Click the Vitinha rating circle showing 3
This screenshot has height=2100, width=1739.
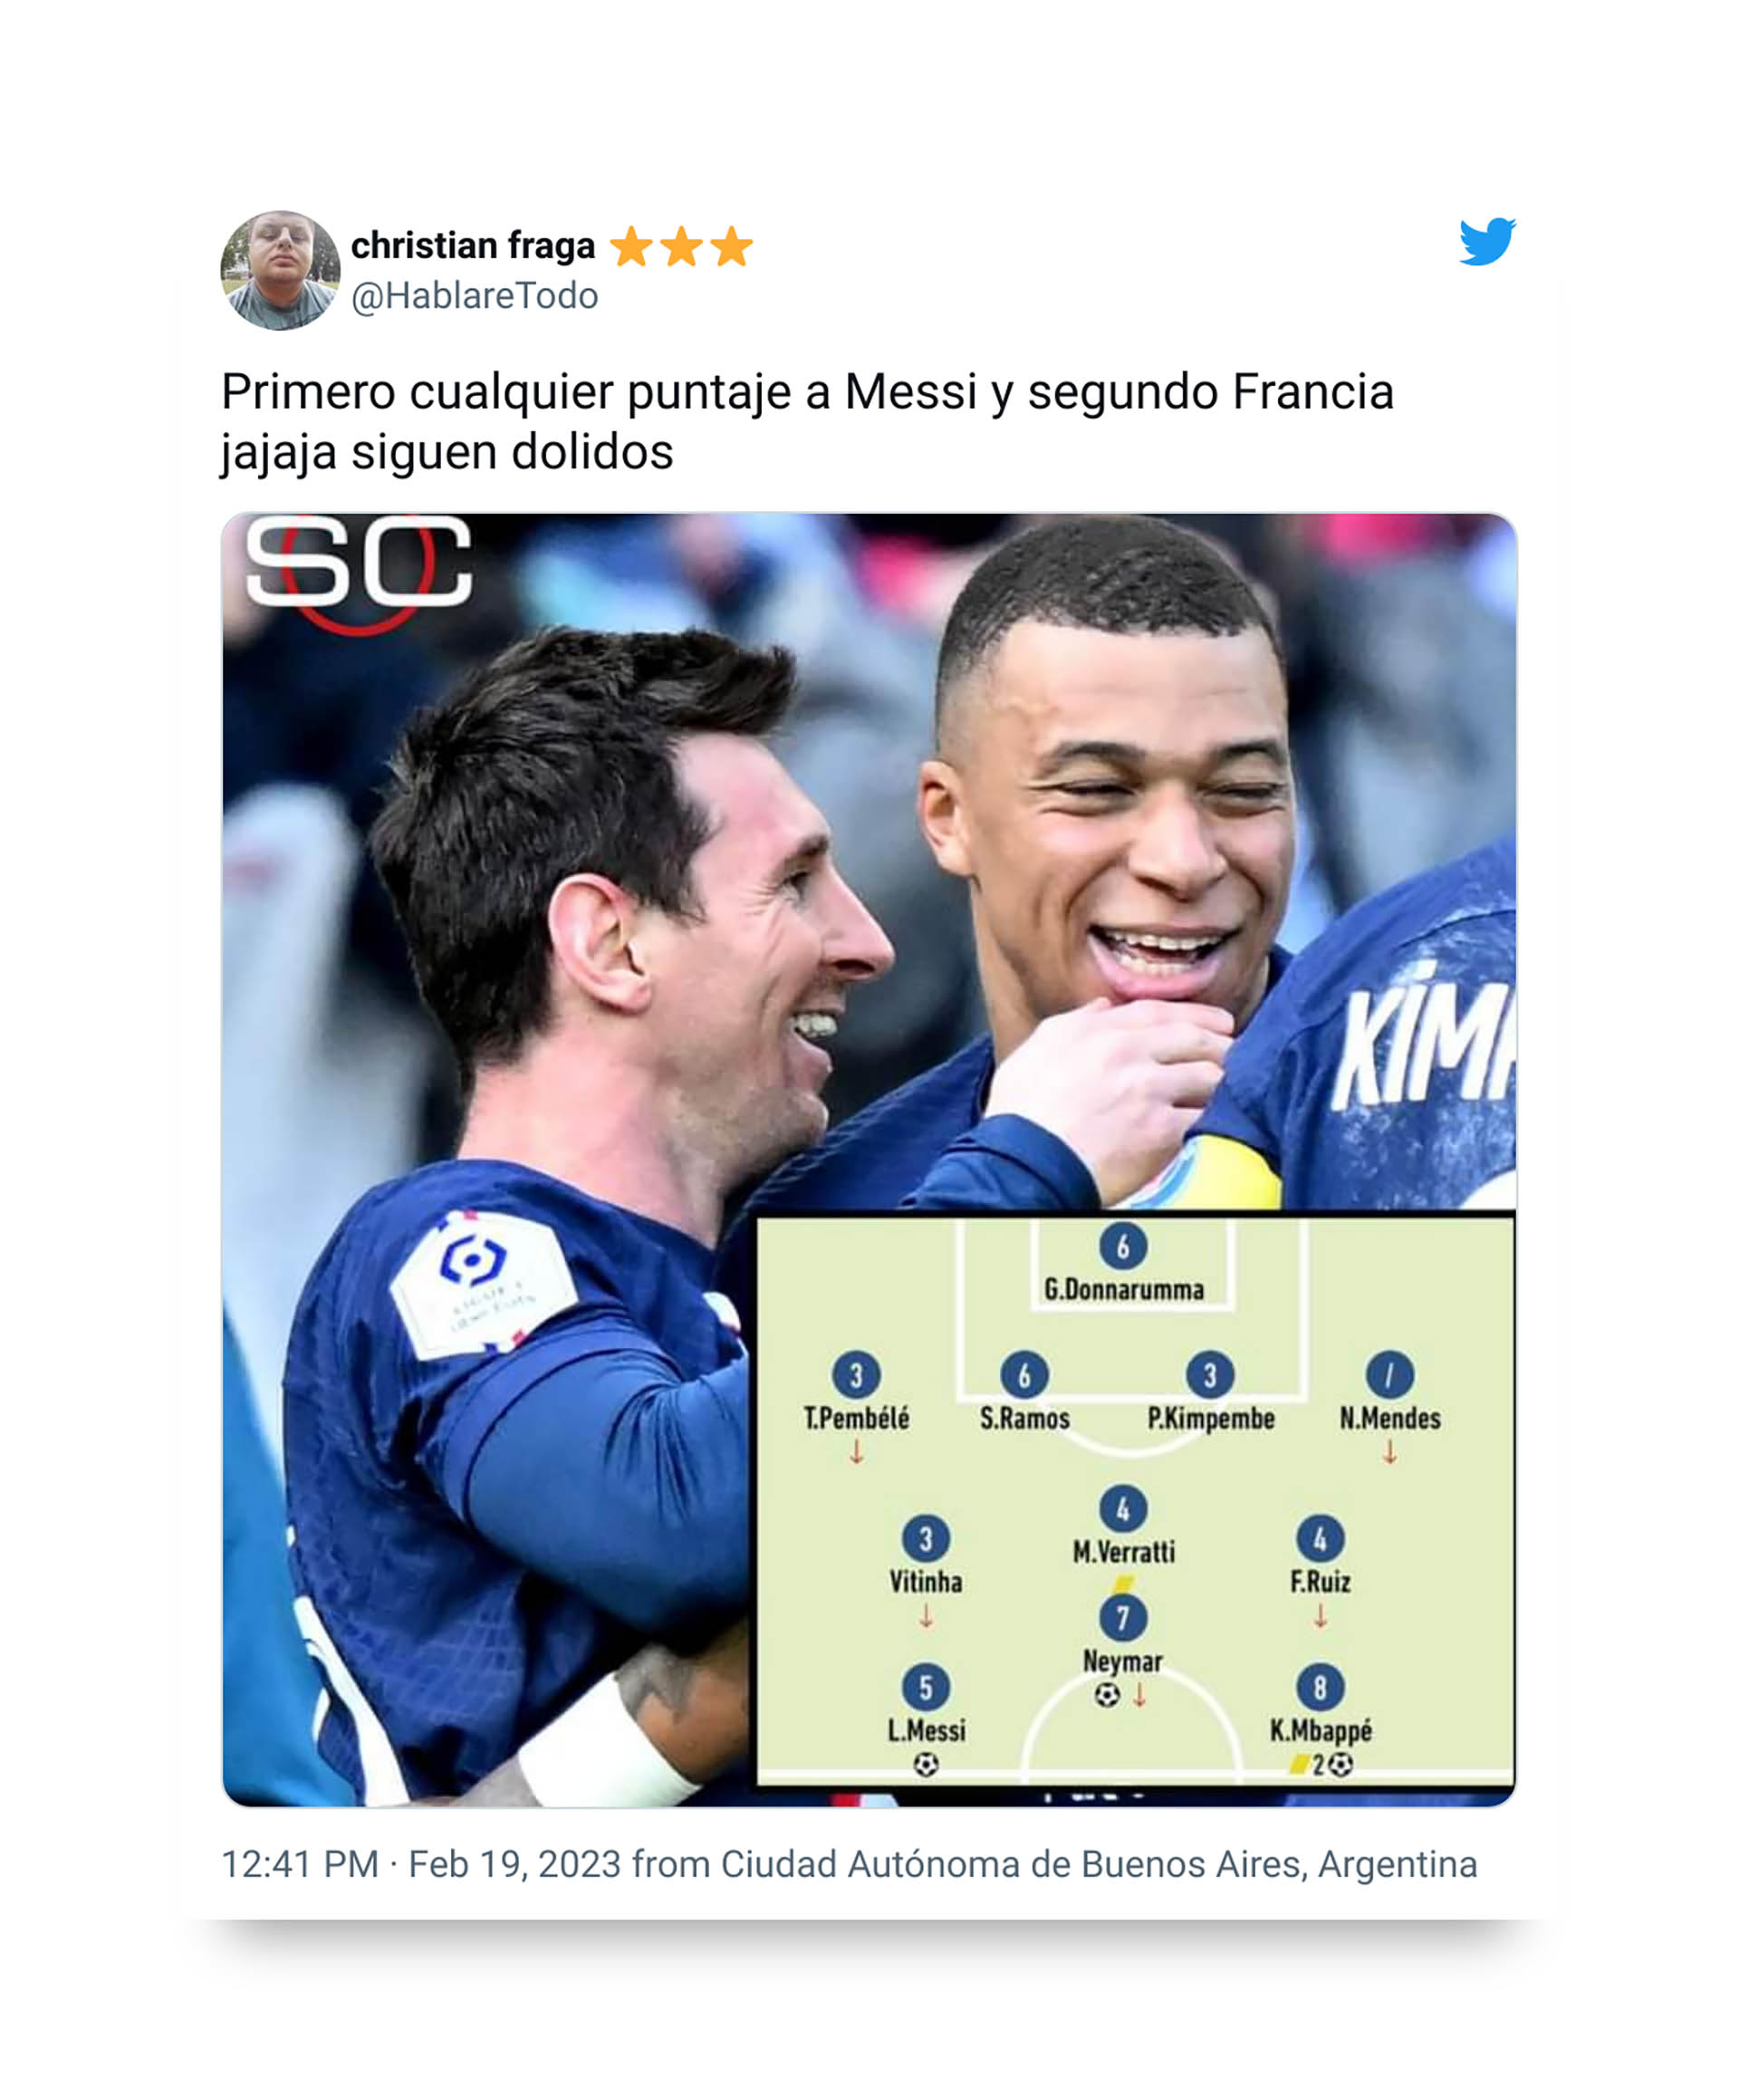pos(925,1539)
